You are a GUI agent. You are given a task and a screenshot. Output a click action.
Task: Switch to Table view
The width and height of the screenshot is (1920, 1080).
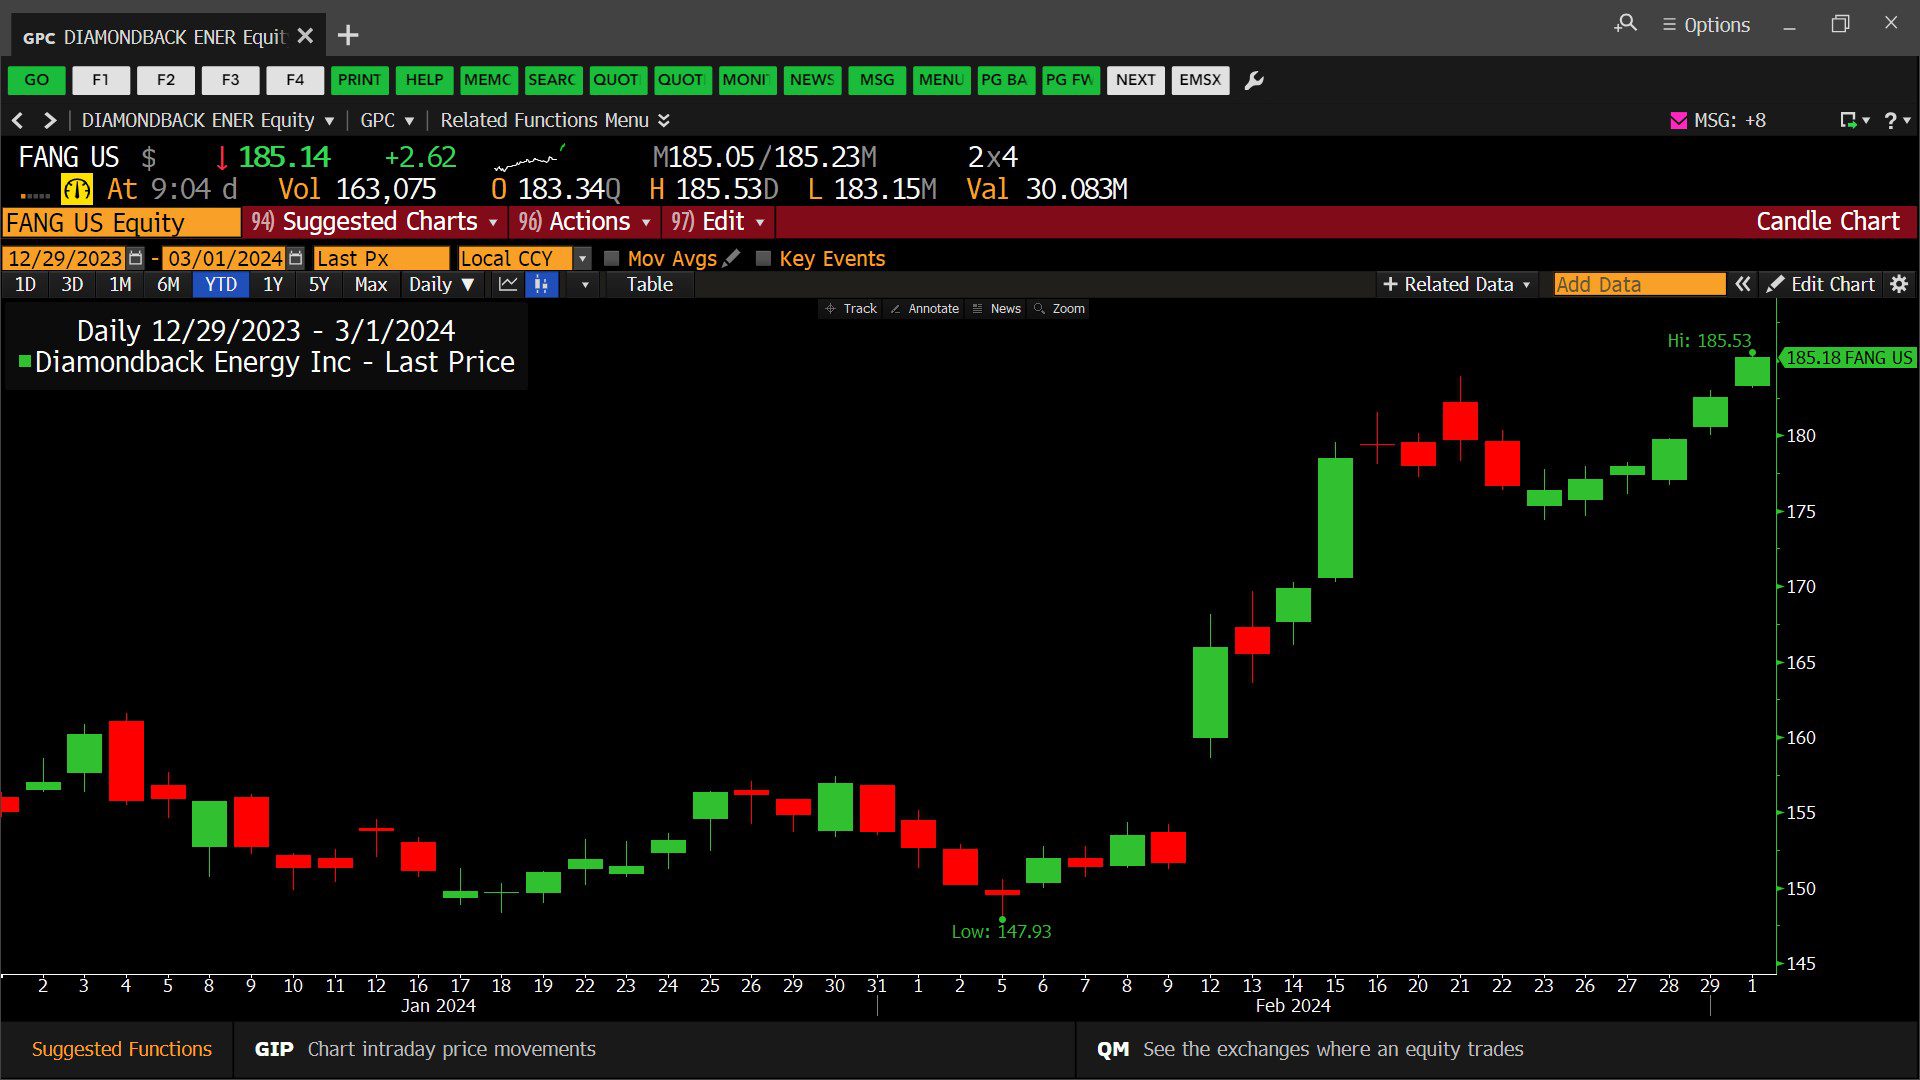(x=650, y=285)
